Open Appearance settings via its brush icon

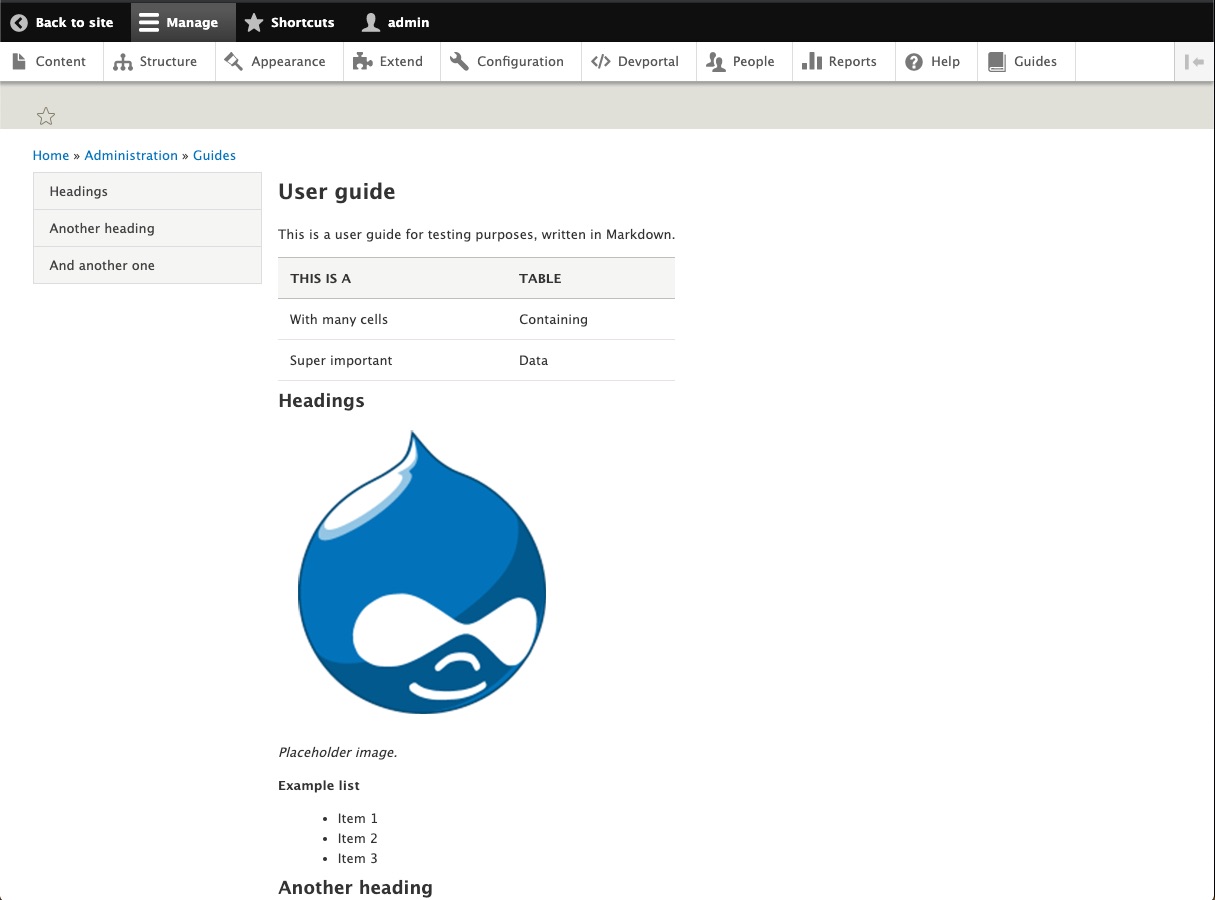pos(234,61)
